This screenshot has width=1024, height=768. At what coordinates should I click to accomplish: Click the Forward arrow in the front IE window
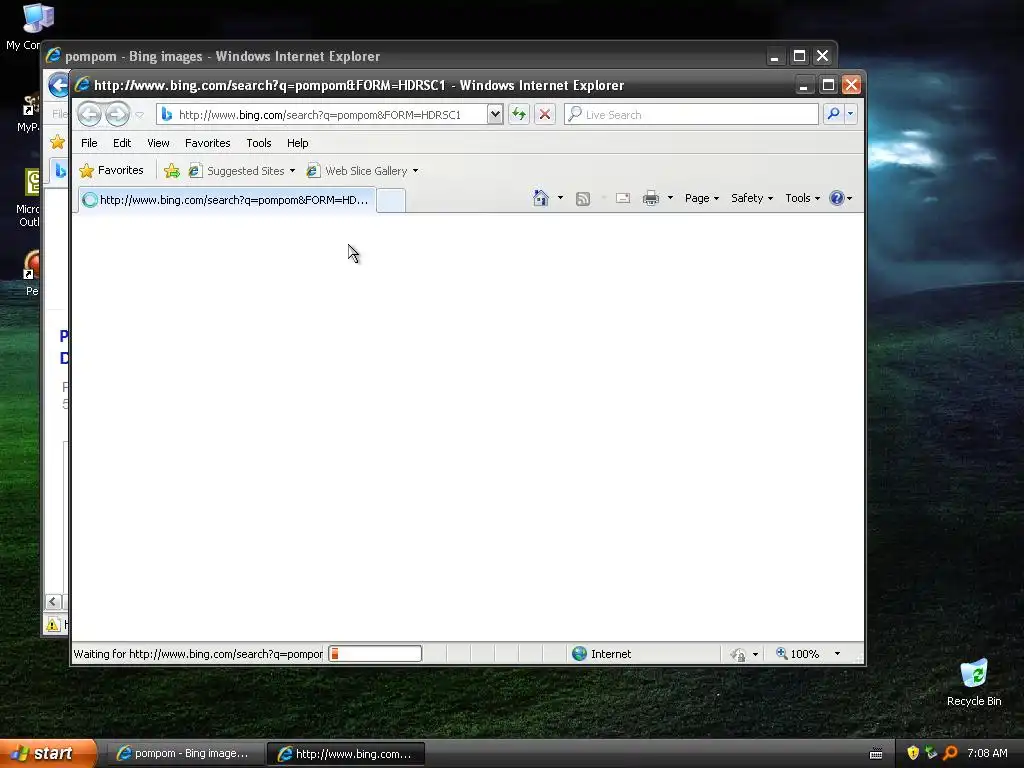pyautogui.click(x=118, y=114)
